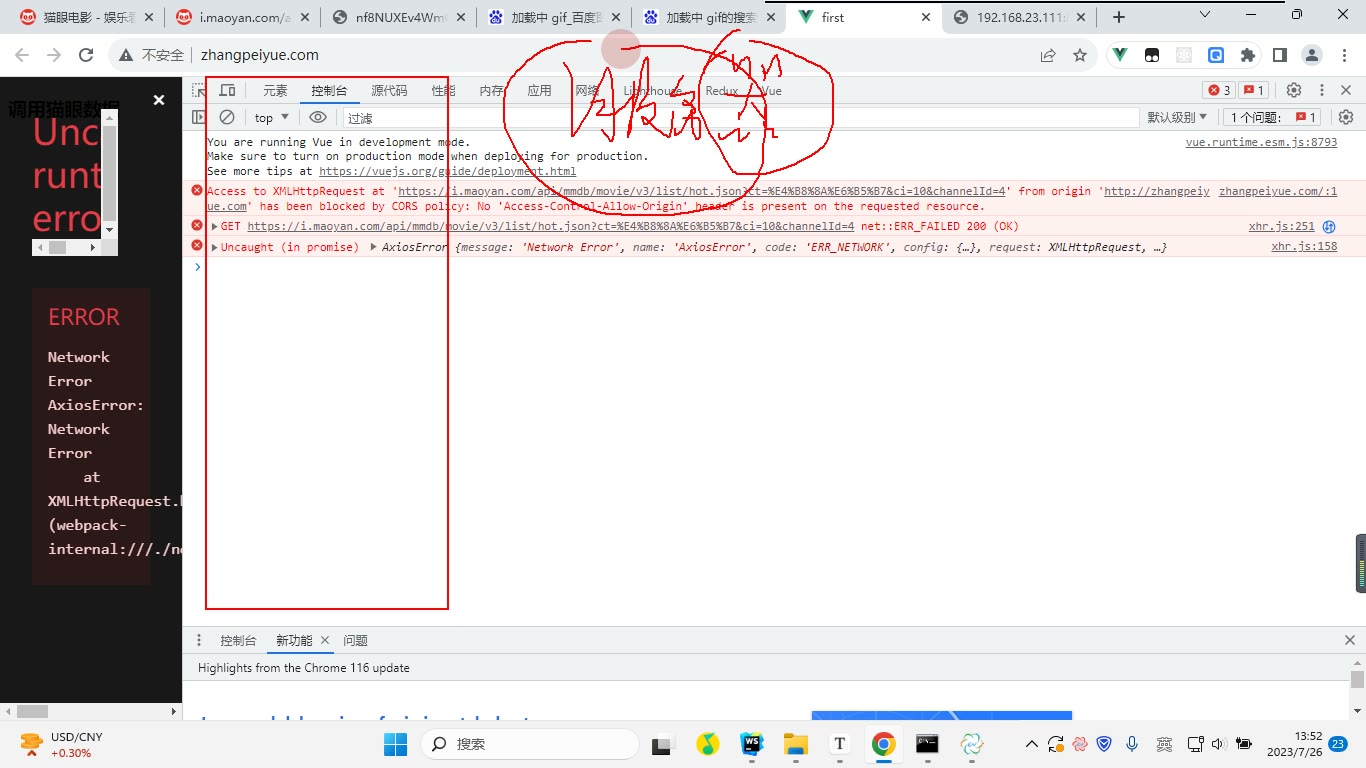
Task: Open the DevTools three-dot customize menu
Action: pos(1321,90)
